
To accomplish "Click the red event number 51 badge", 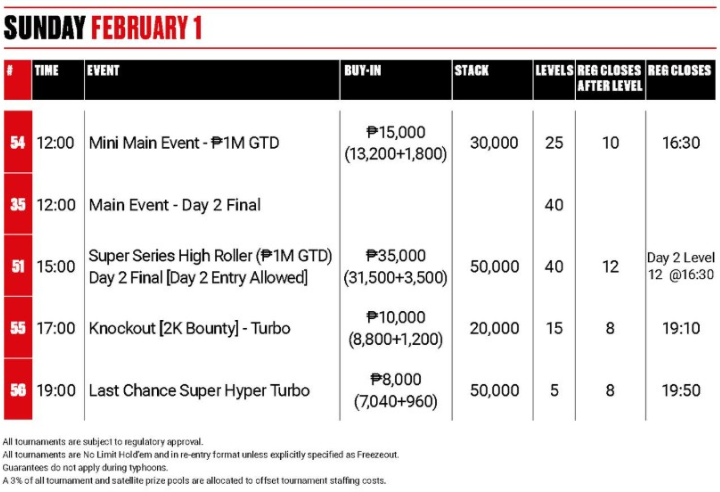I will tap(17, 267).
